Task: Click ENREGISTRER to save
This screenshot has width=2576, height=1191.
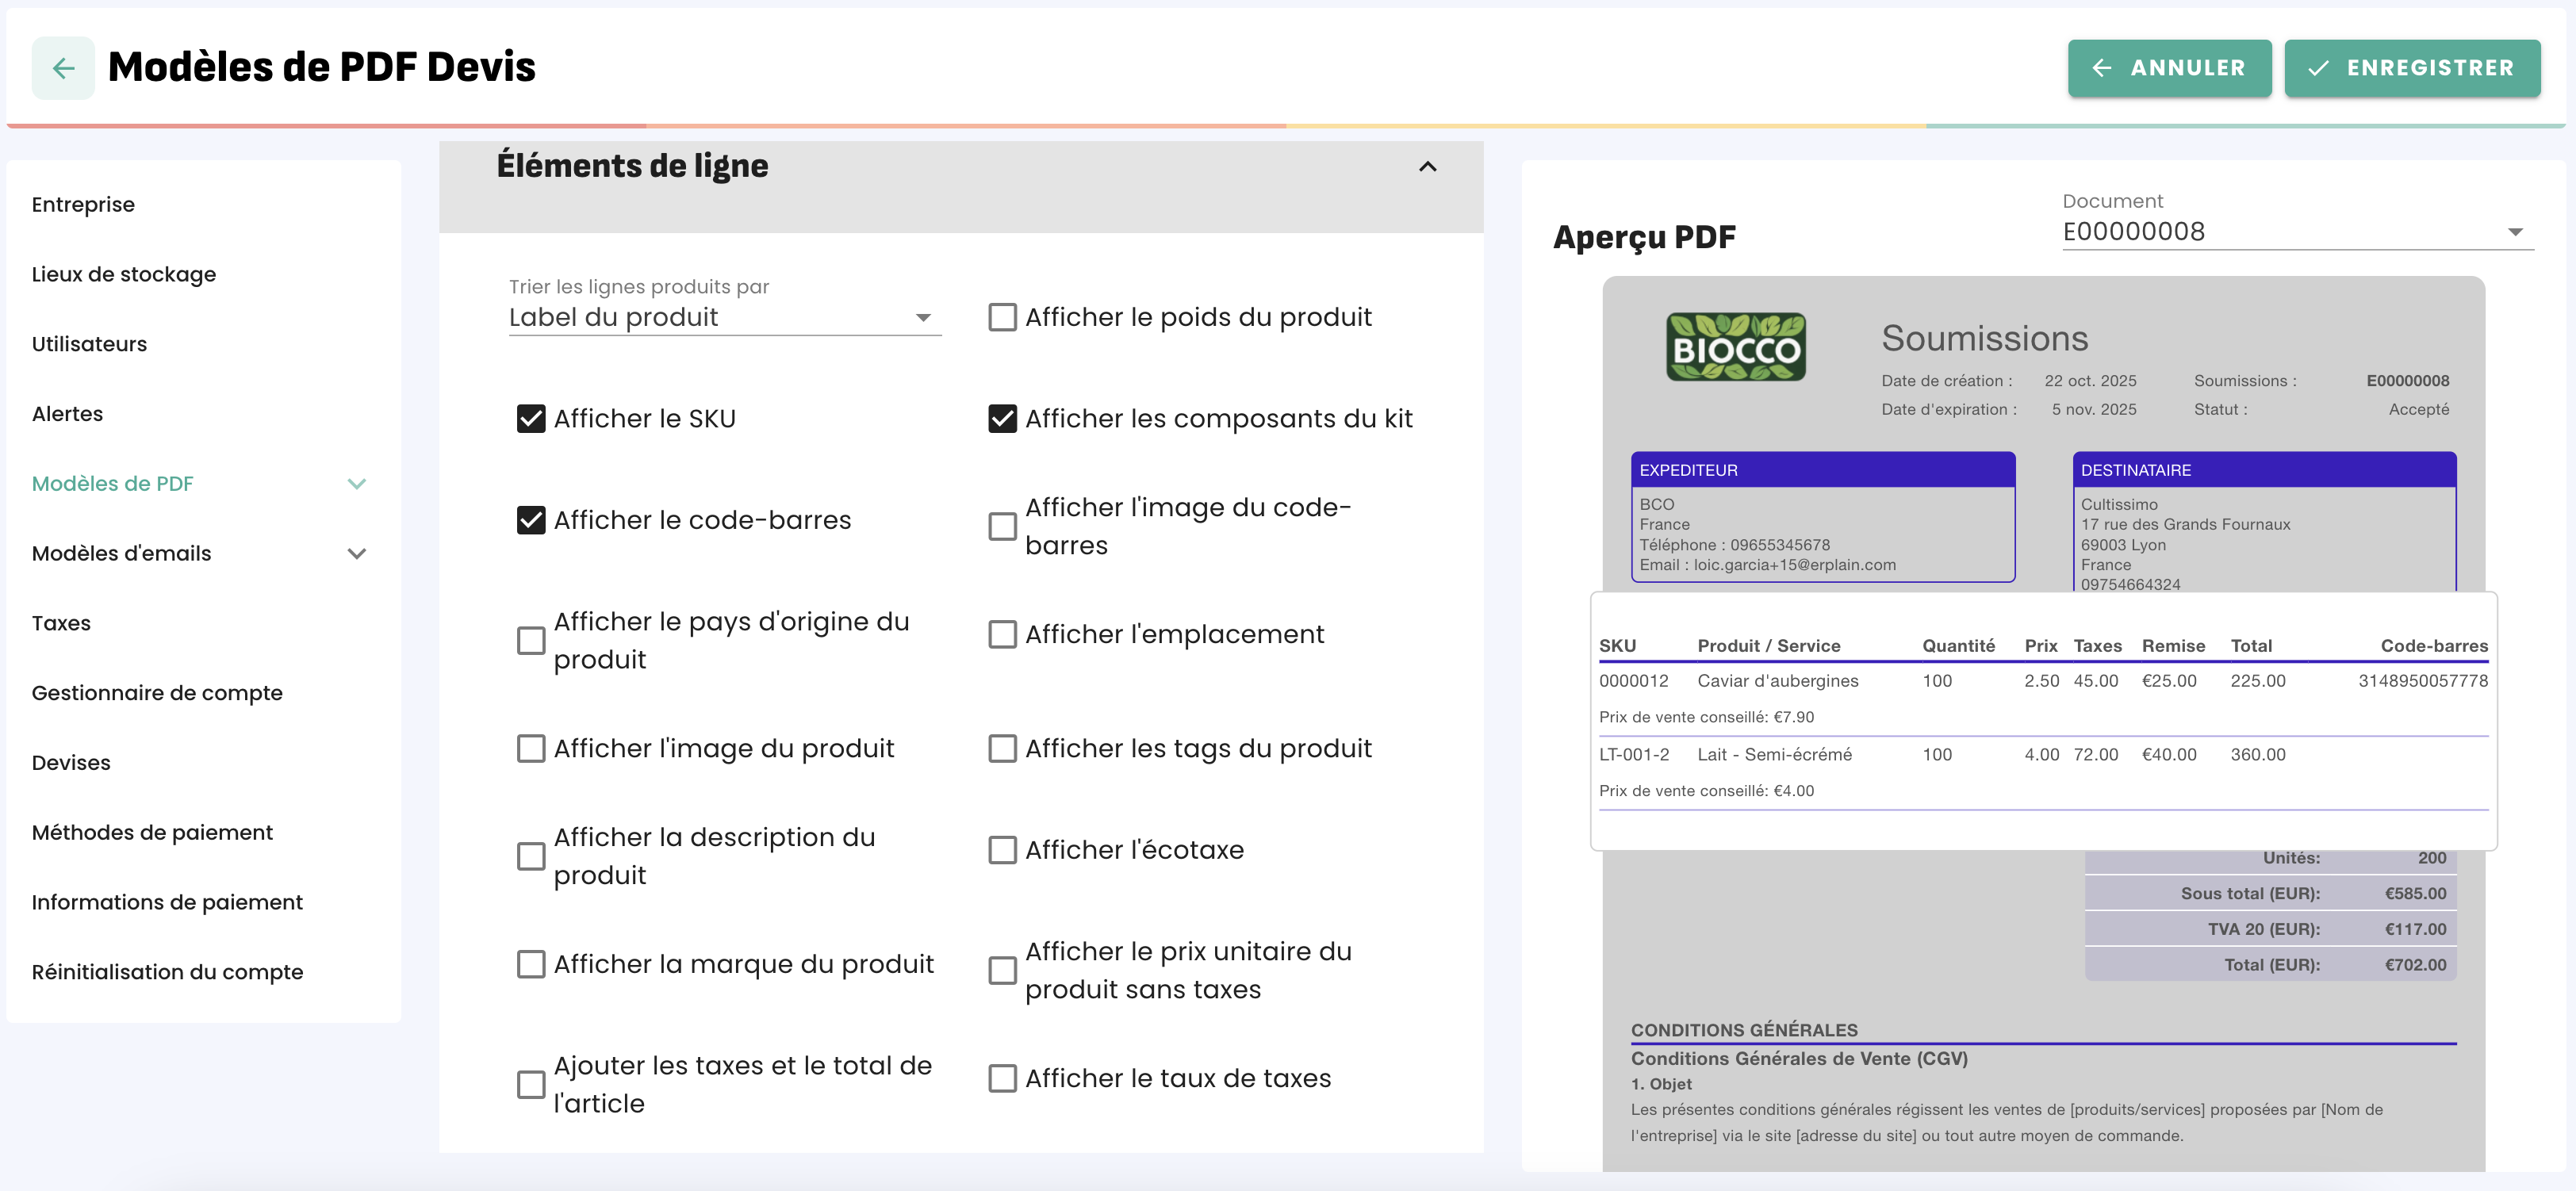Action: tap(2411, 68)
